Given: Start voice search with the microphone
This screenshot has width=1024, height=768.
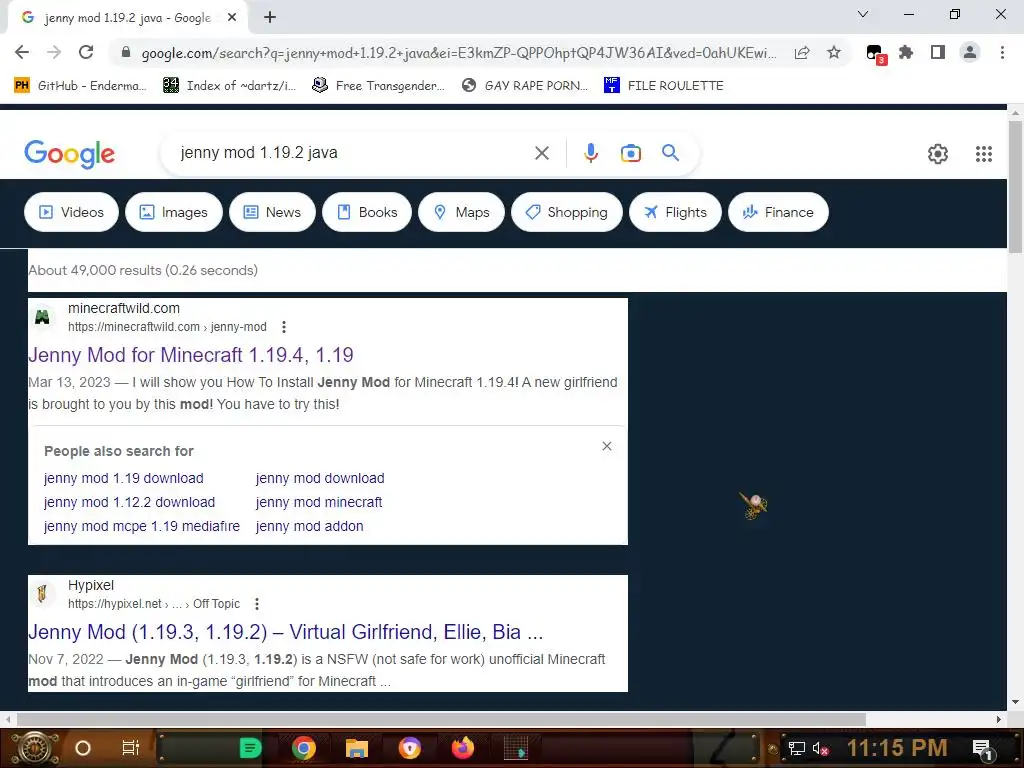Looking at the screenshot, I should point(590,153).
